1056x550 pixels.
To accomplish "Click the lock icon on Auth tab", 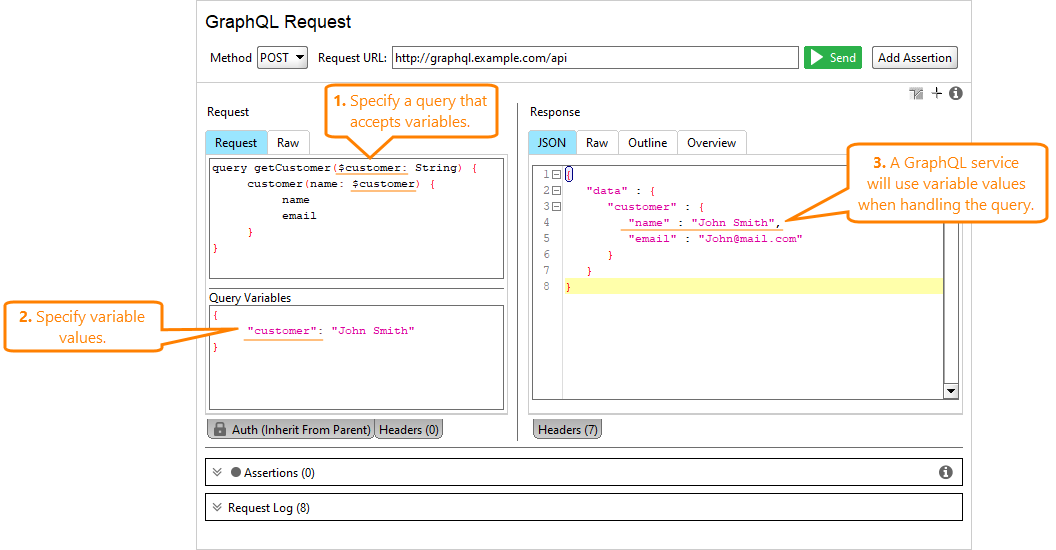I will click(x=220, y=429).
